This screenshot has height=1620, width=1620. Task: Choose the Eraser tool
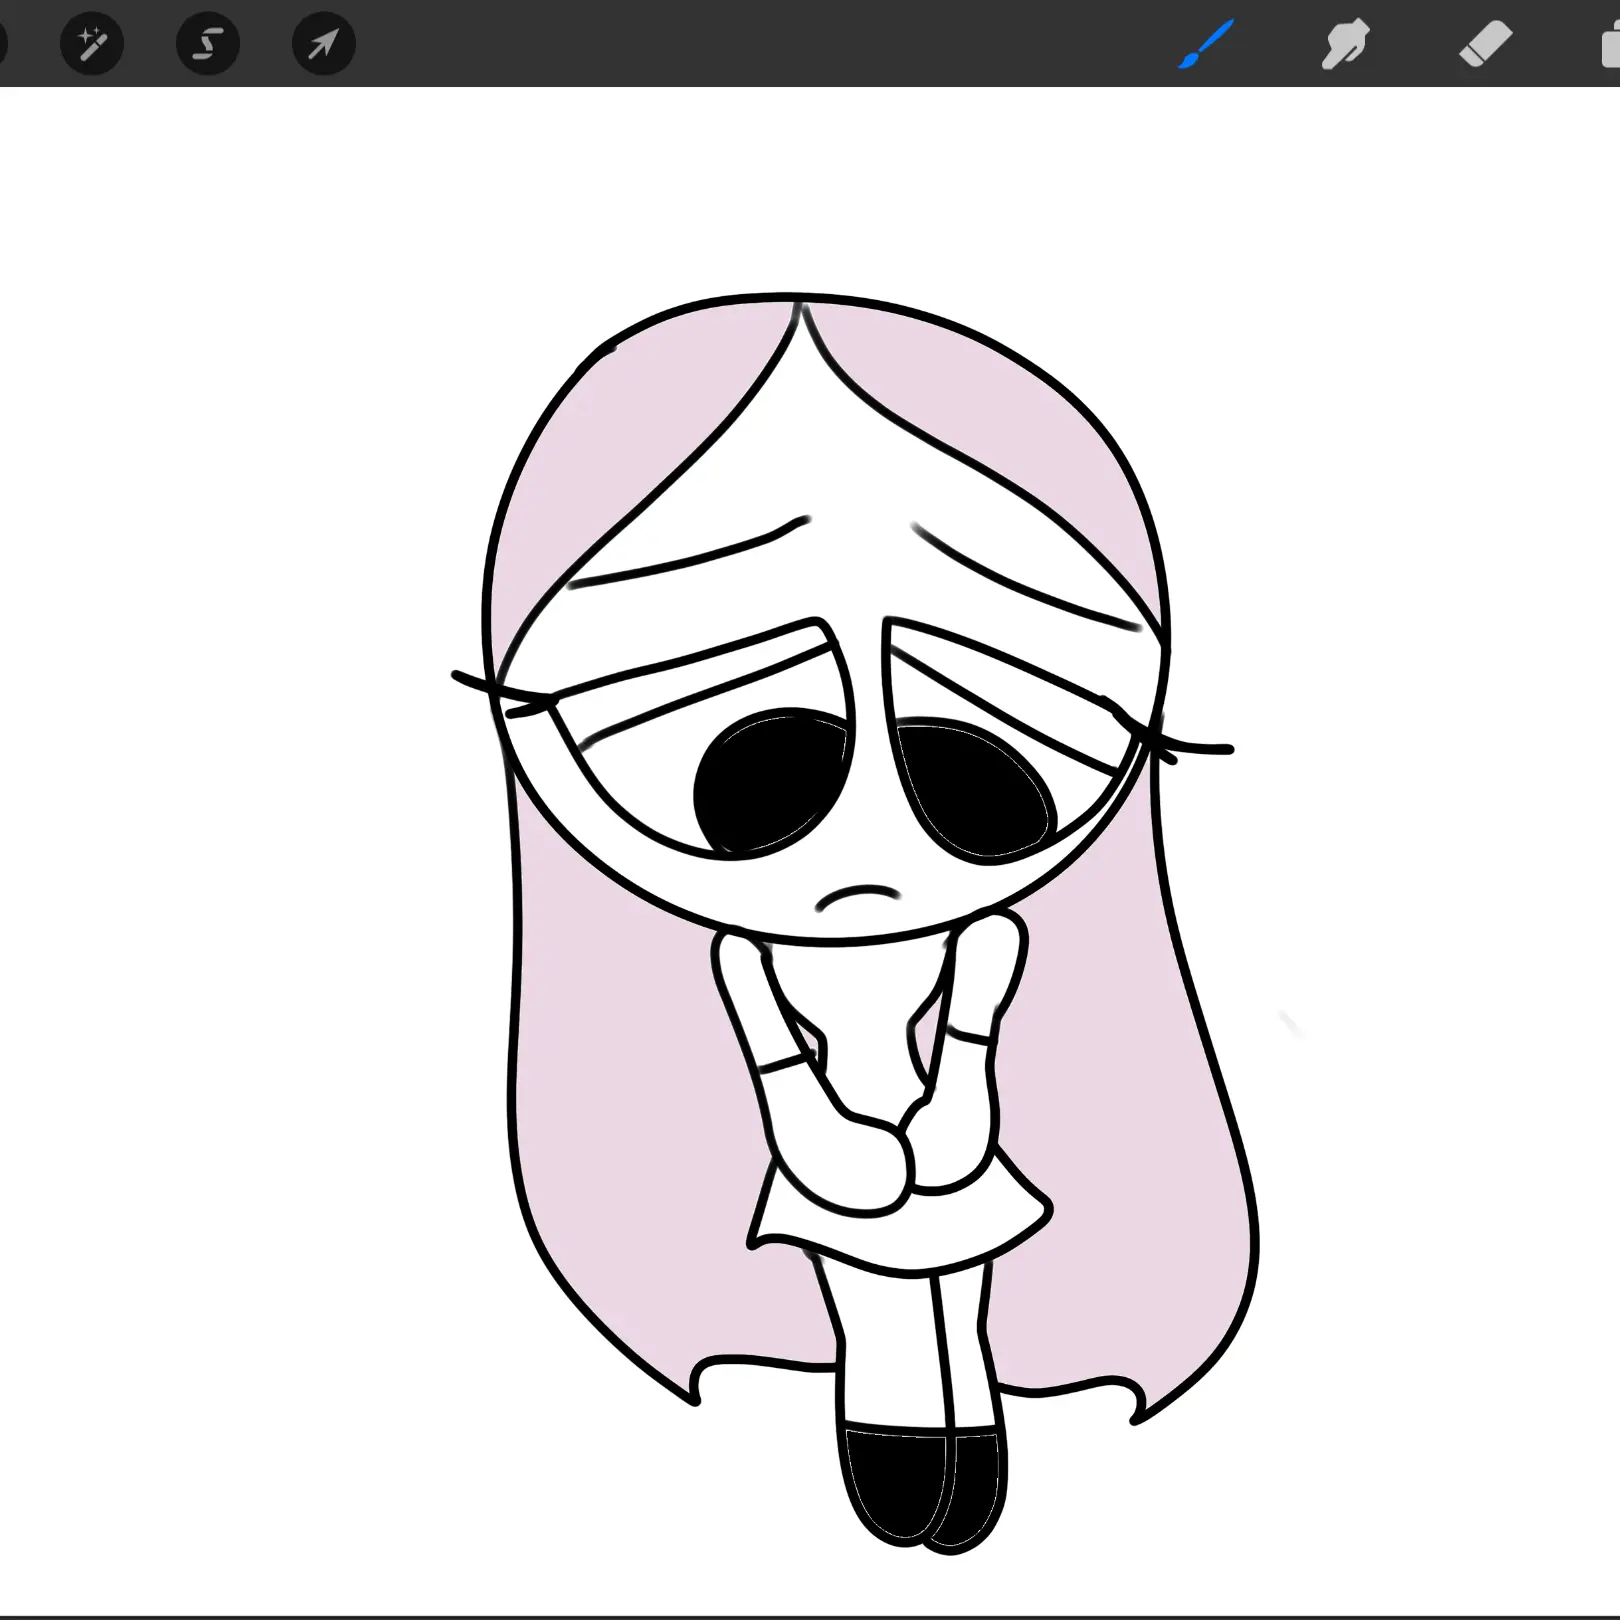point(1485,44)
